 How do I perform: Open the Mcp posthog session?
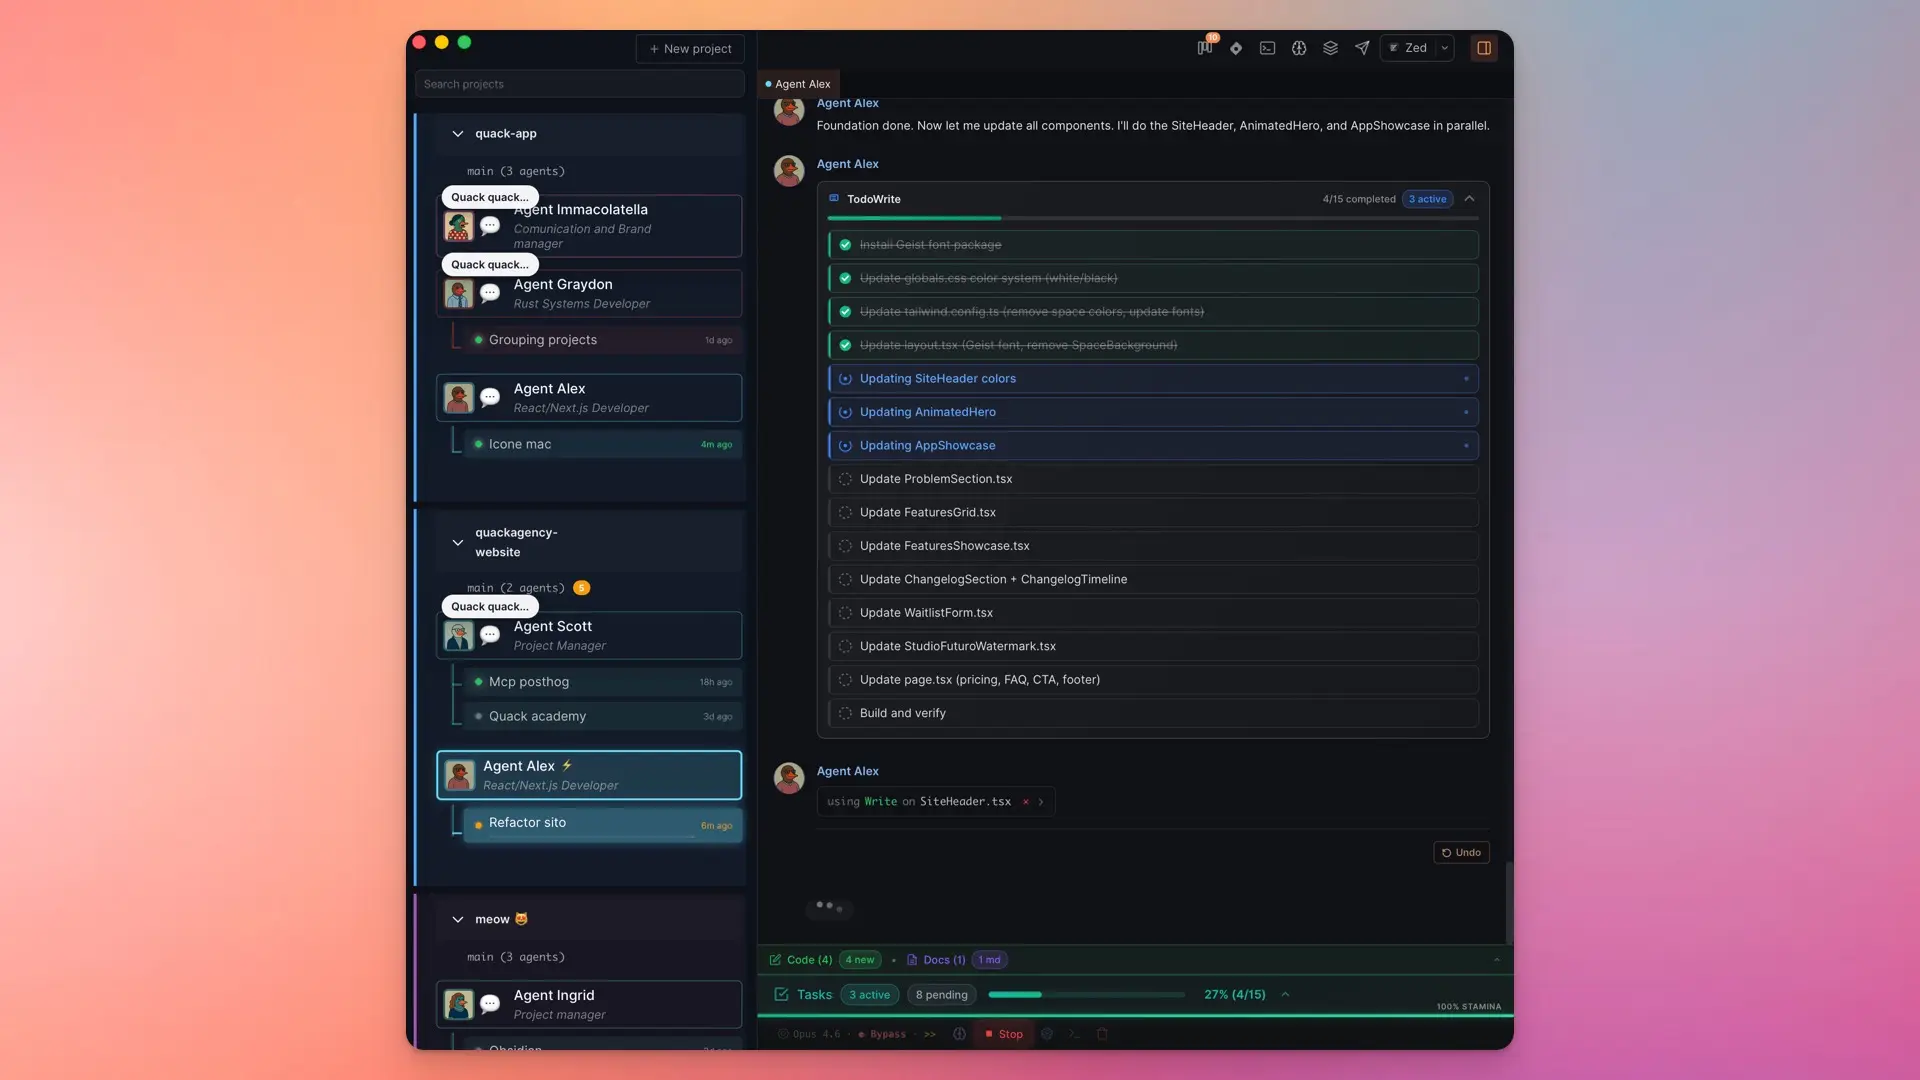pos(603,682)
